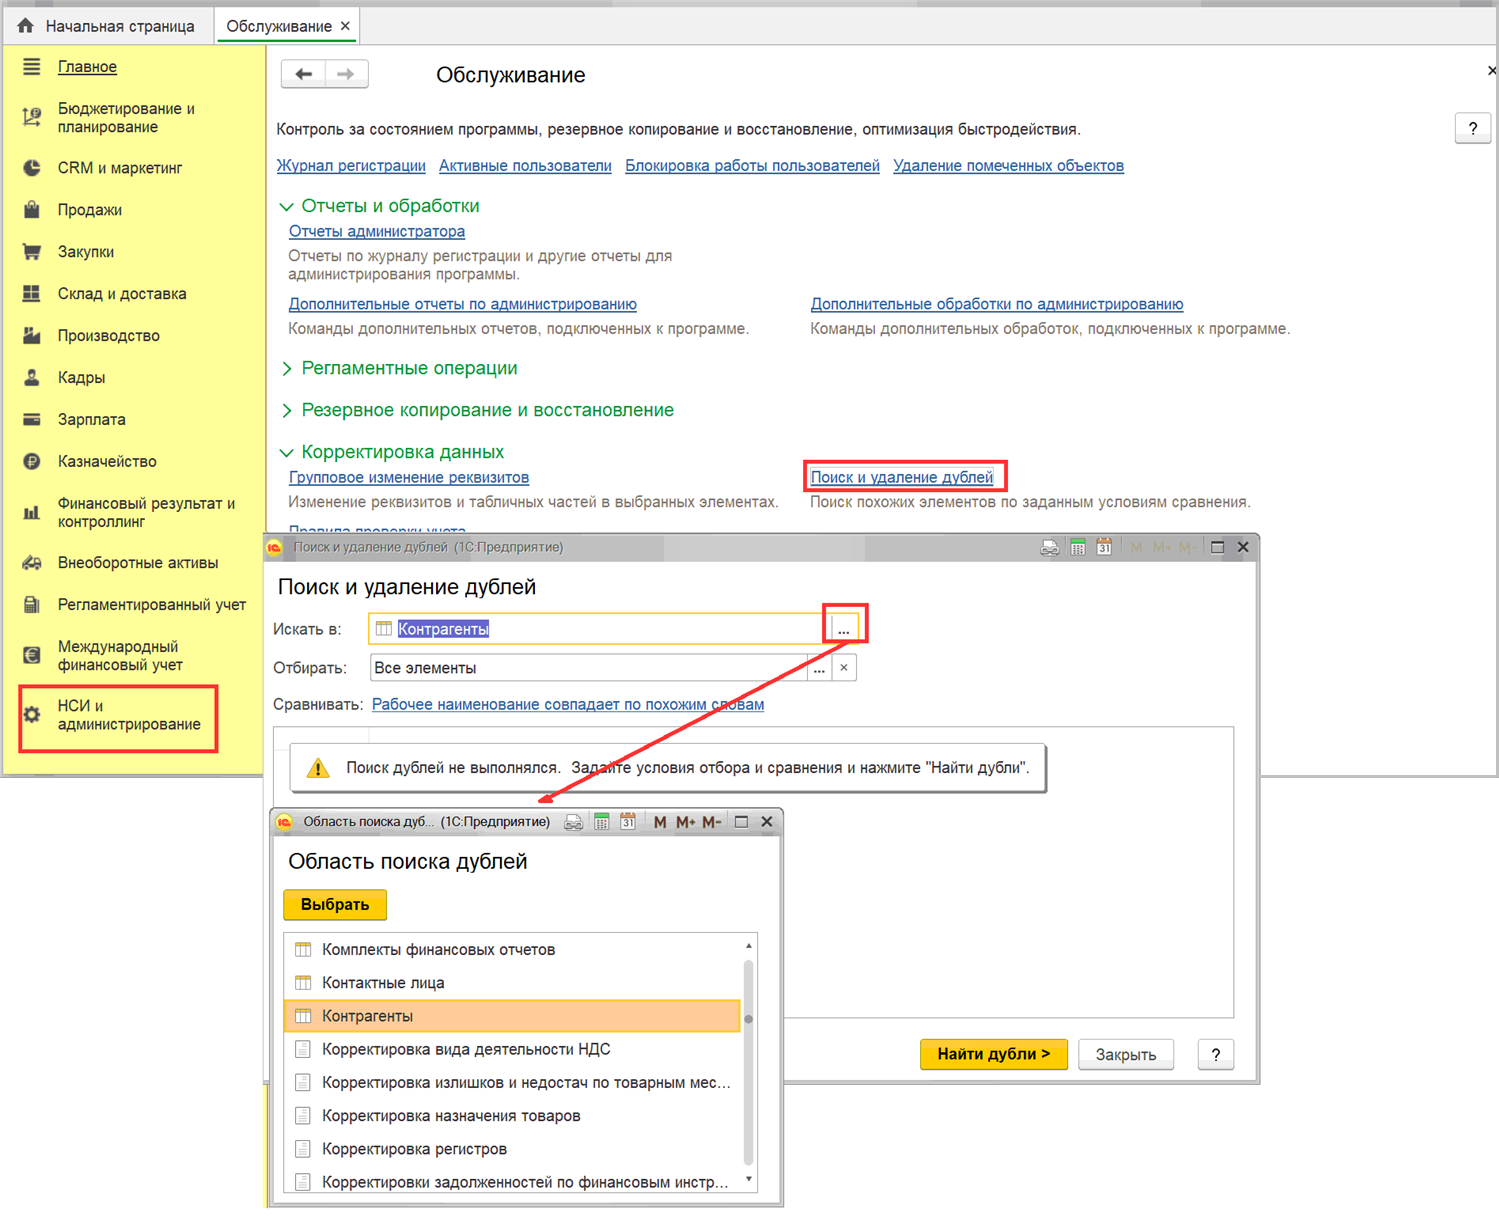
Task: Open Главное menu icon in sidebar
Action: point(32,67)
